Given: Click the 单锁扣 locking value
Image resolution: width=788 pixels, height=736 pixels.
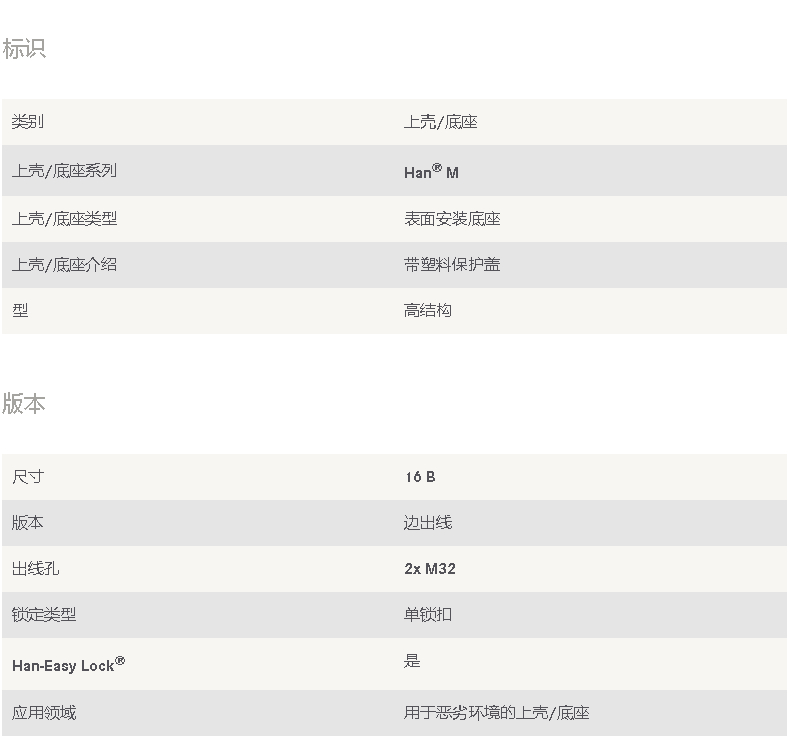Looking at the screenshot, I should point(428,614).
